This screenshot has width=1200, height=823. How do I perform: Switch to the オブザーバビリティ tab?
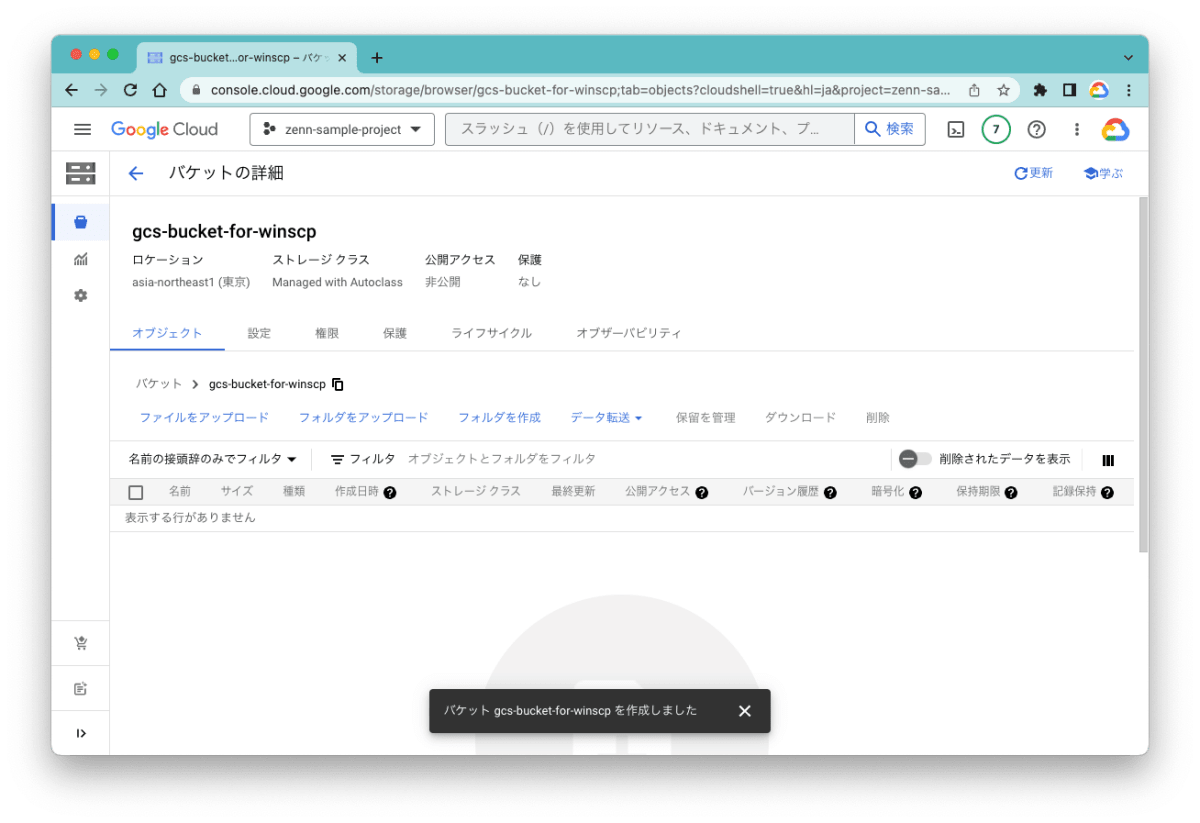[x=628, y=333]
